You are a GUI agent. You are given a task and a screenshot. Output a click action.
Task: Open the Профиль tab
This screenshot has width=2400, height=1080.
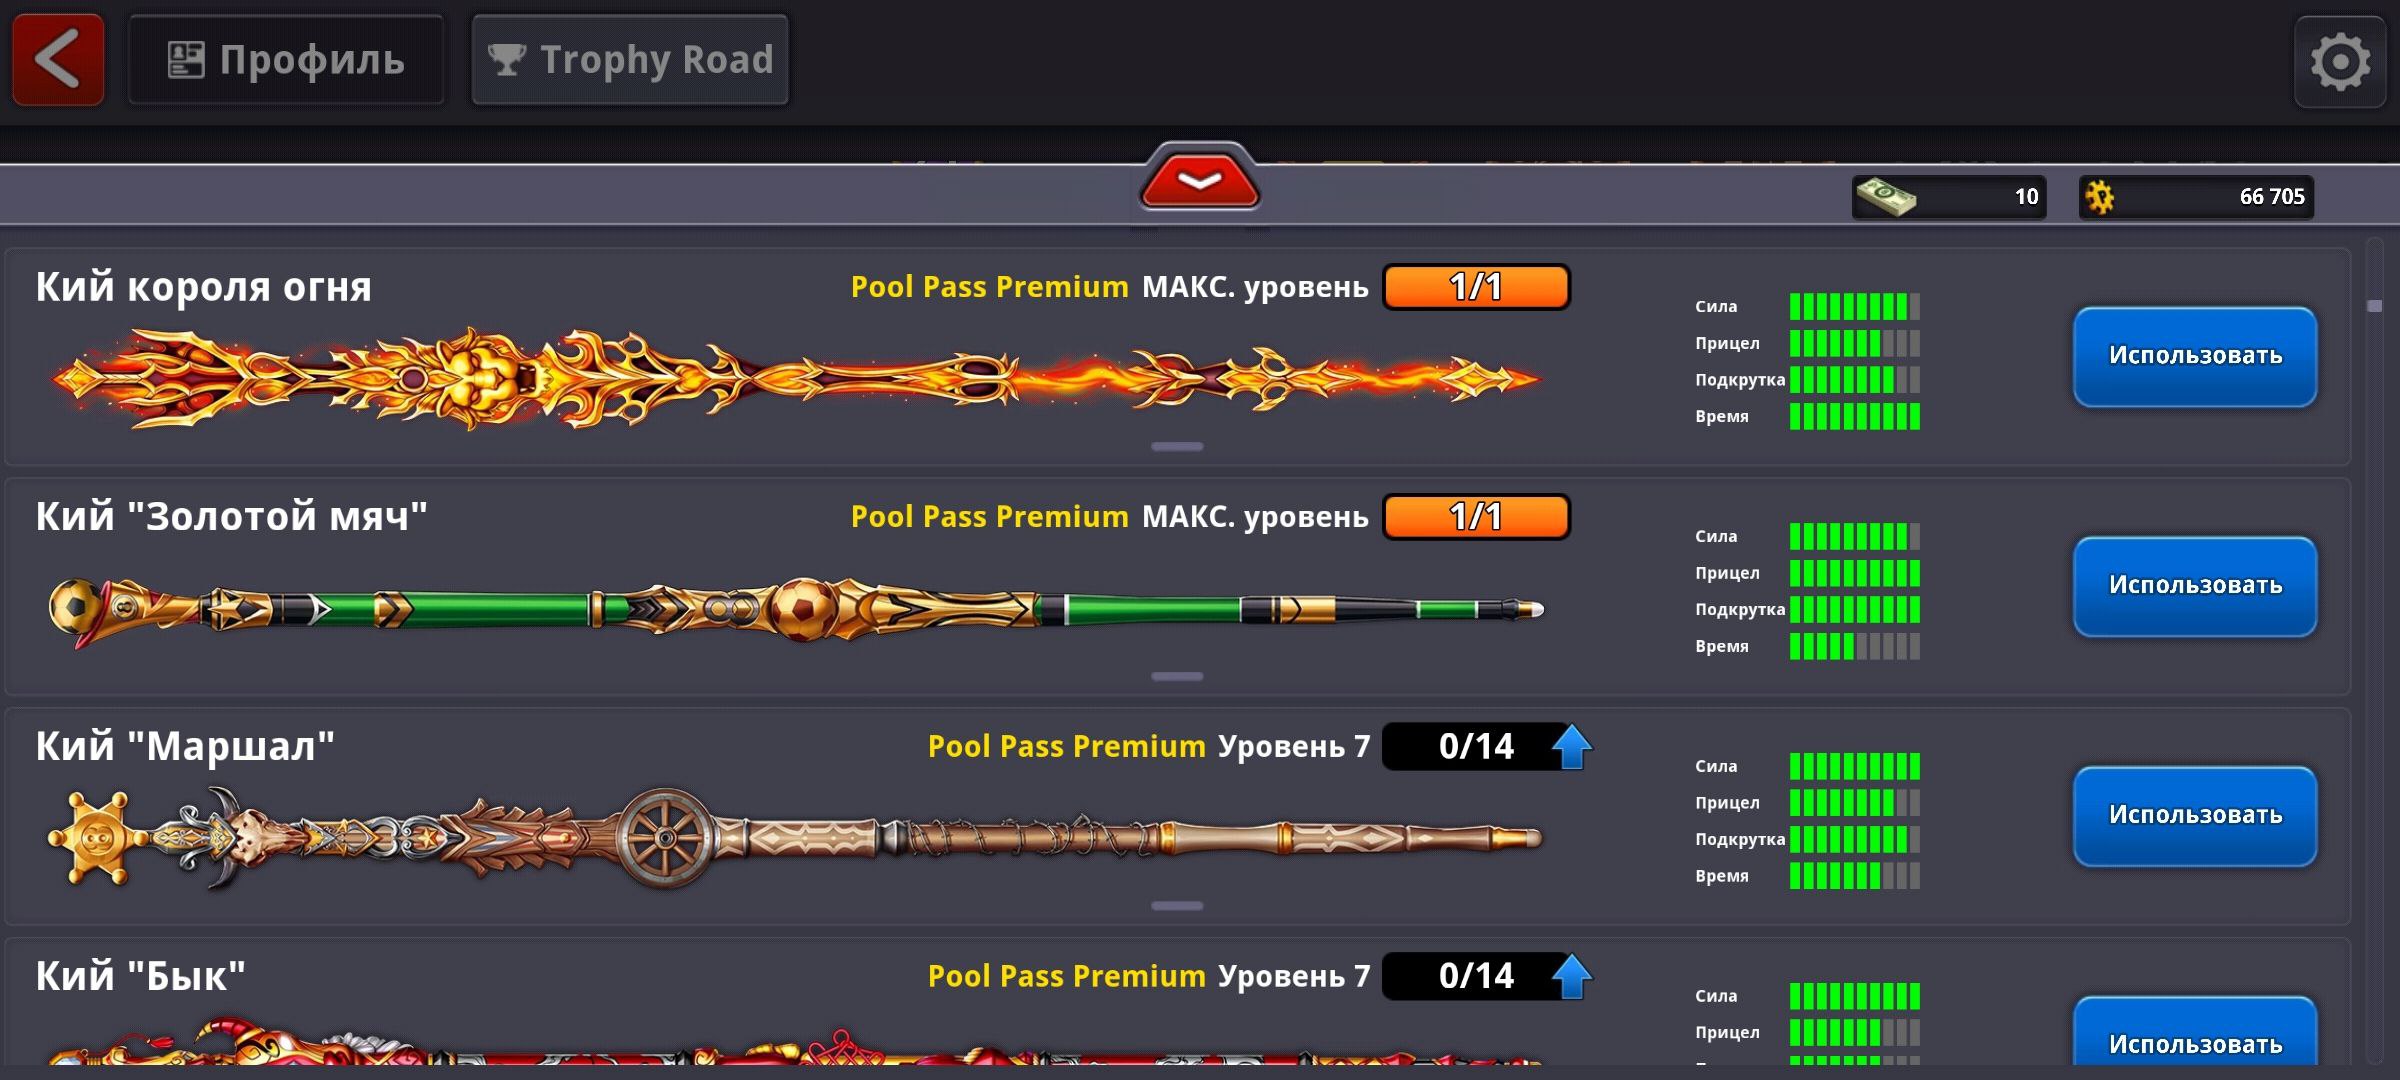pos(286,59)
